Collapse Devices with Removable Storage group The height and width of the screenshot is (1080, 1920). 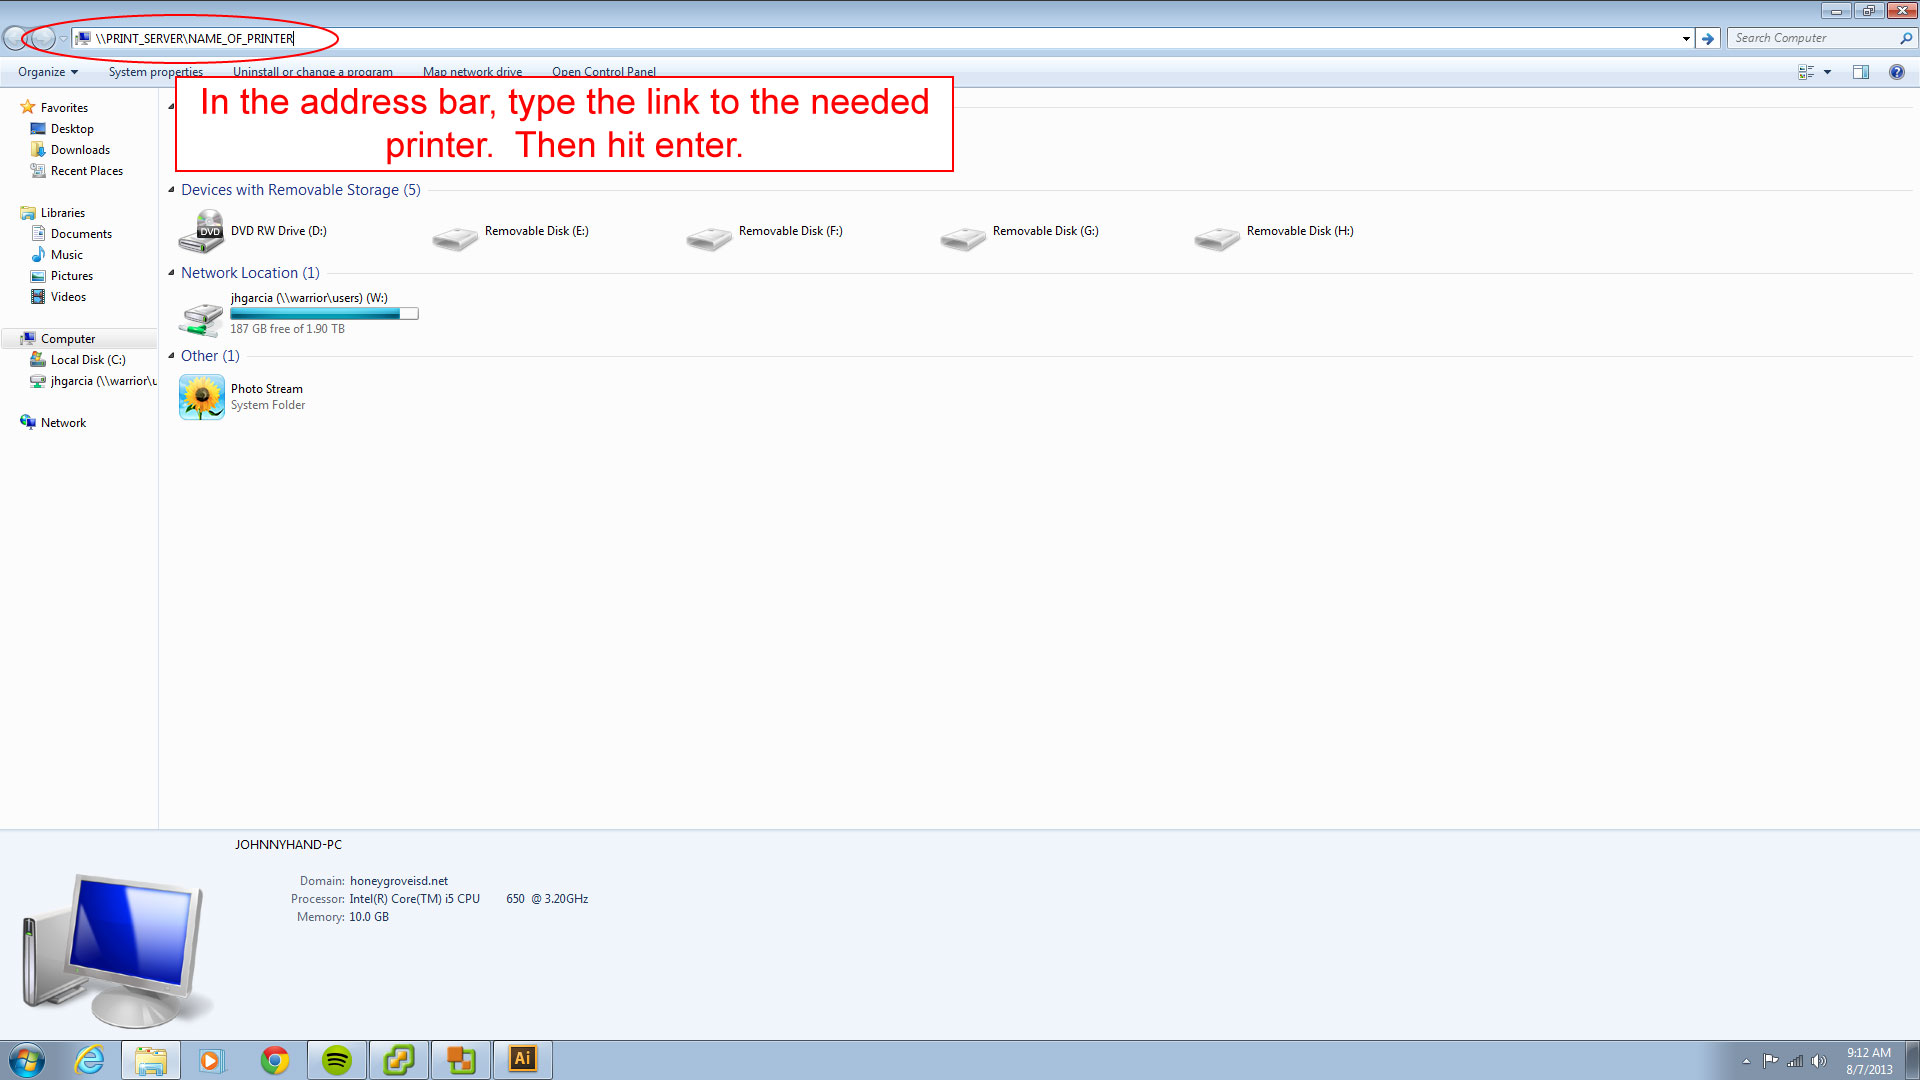tap(171, 190)
